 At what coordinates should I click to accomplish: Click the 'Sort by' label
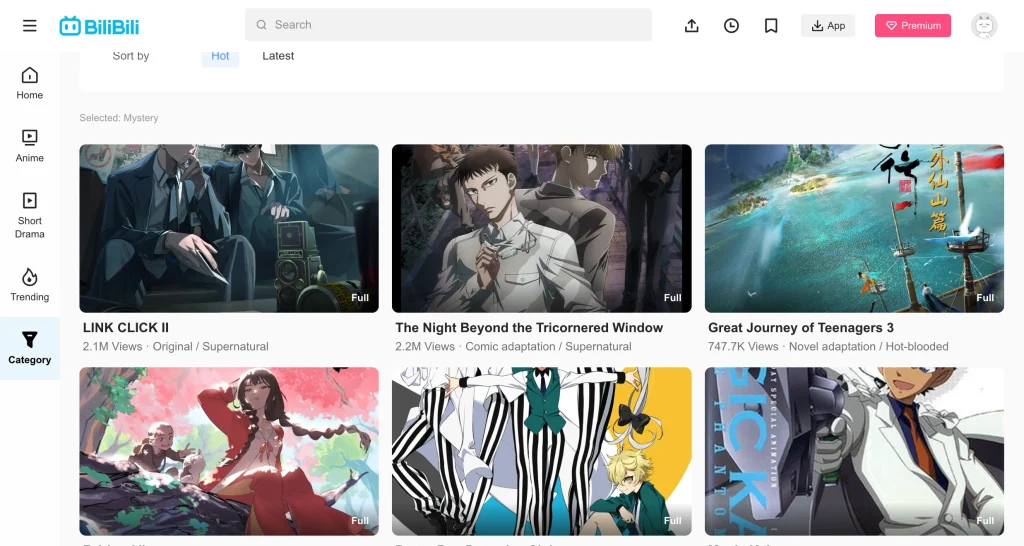131,56
